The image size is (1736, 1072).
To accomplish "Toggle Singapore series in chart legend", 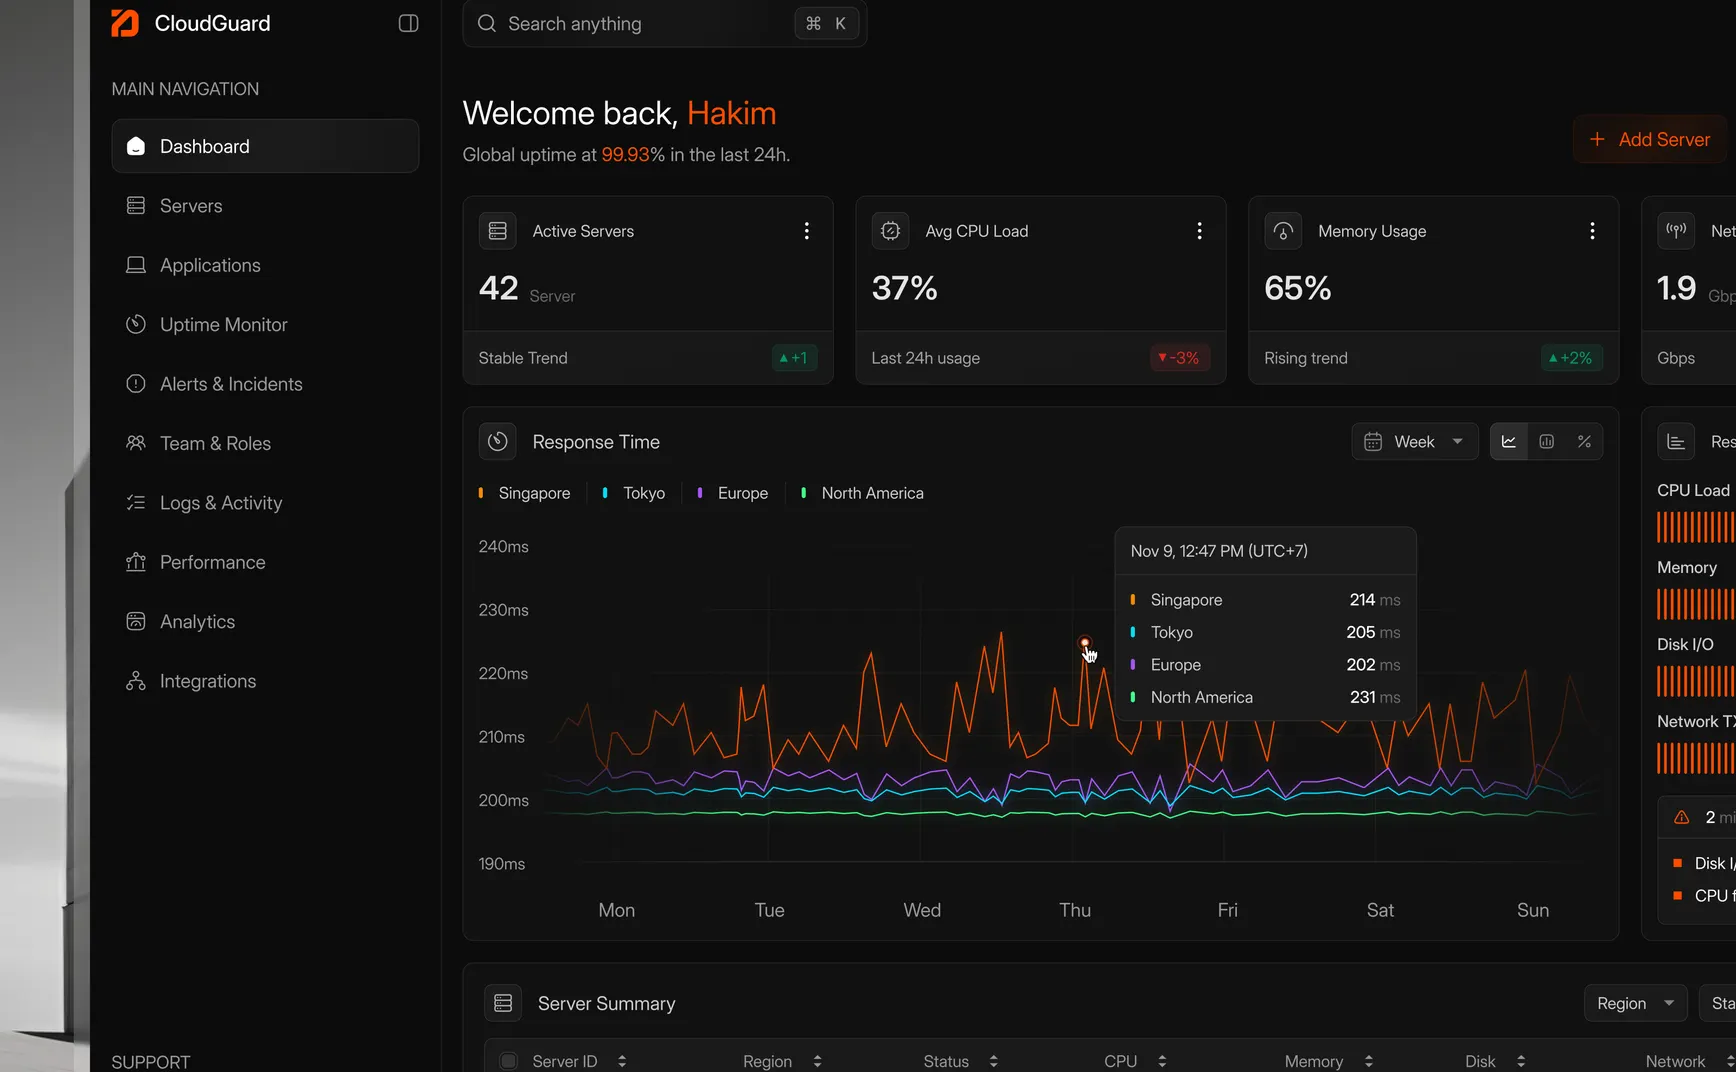I will pyautogui.click(x=525, y=493).
